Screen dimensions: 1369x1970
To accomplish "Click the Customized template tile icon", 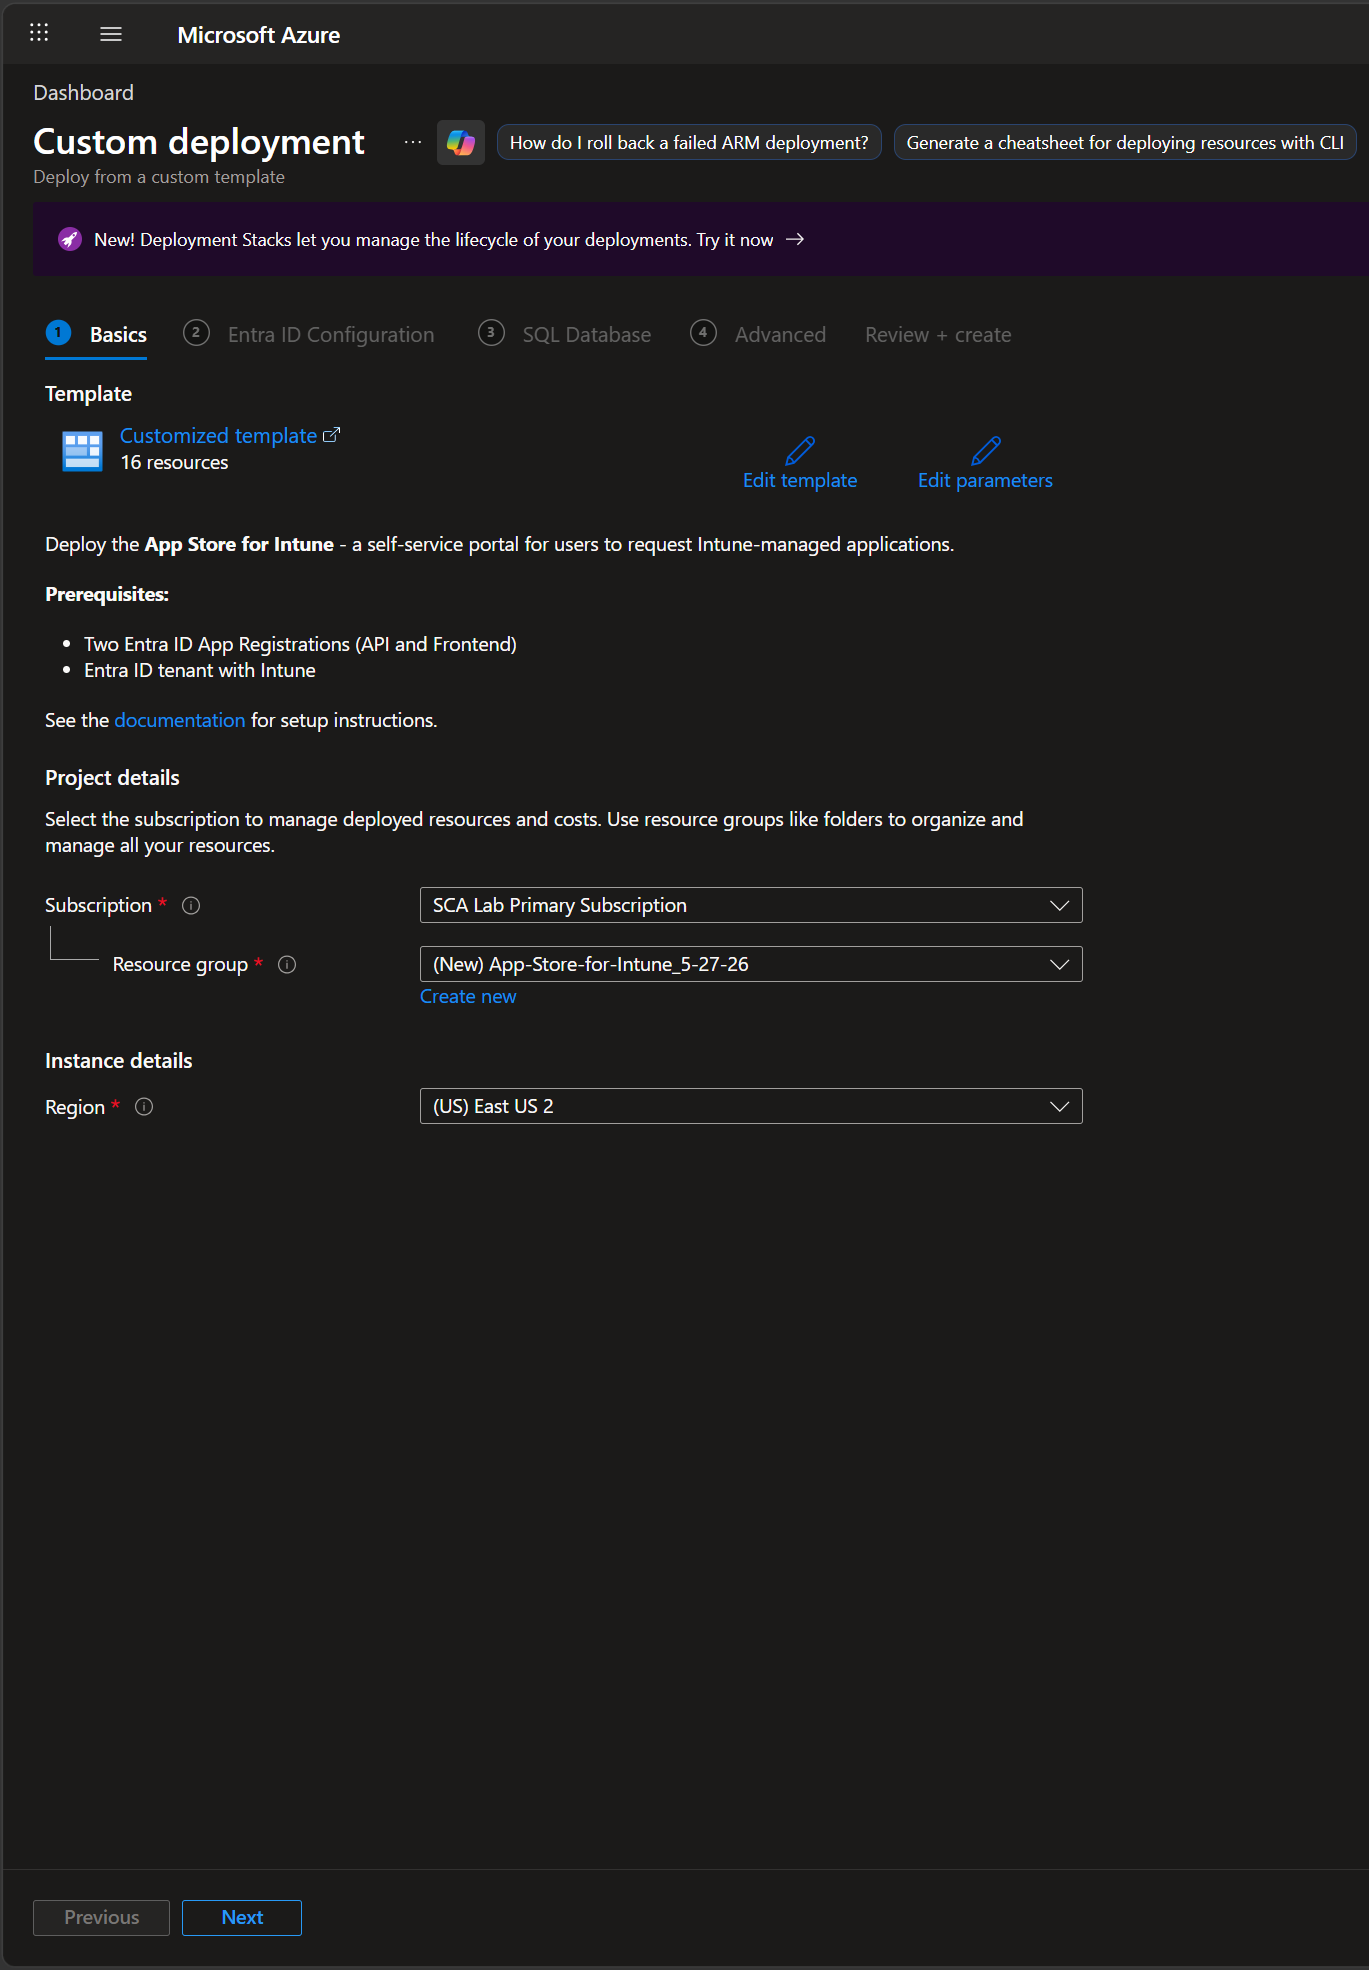I will click(82, 451).
